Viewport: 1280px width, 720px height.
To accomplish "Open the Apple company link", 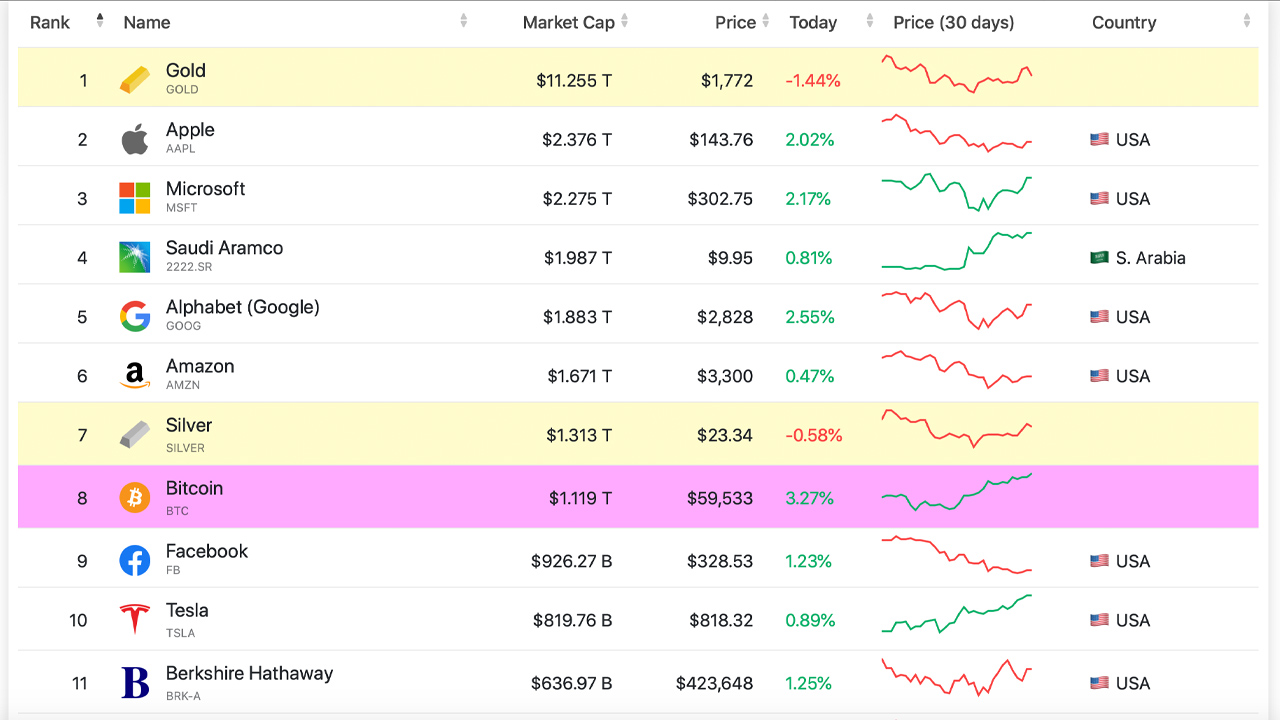I will pos(190,130).
